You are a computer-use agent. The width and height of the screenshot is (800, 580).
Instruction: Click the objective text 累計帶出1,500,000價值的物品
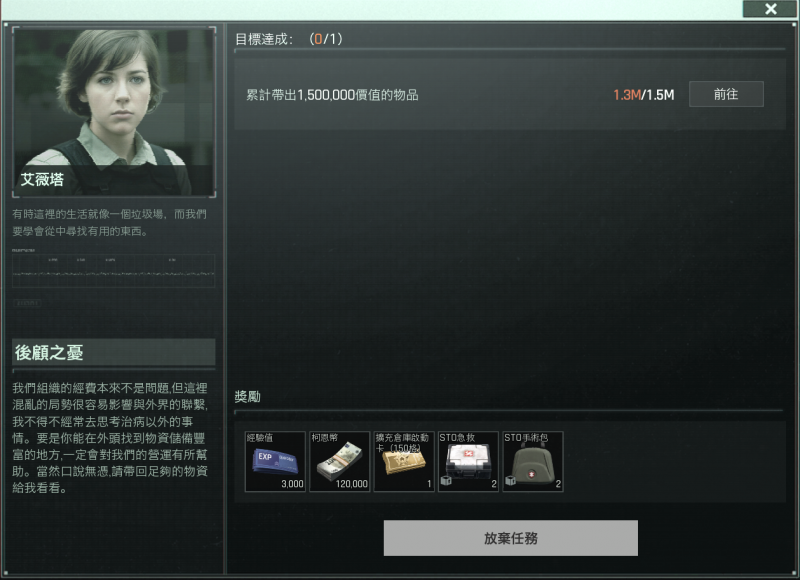point(332,95)
